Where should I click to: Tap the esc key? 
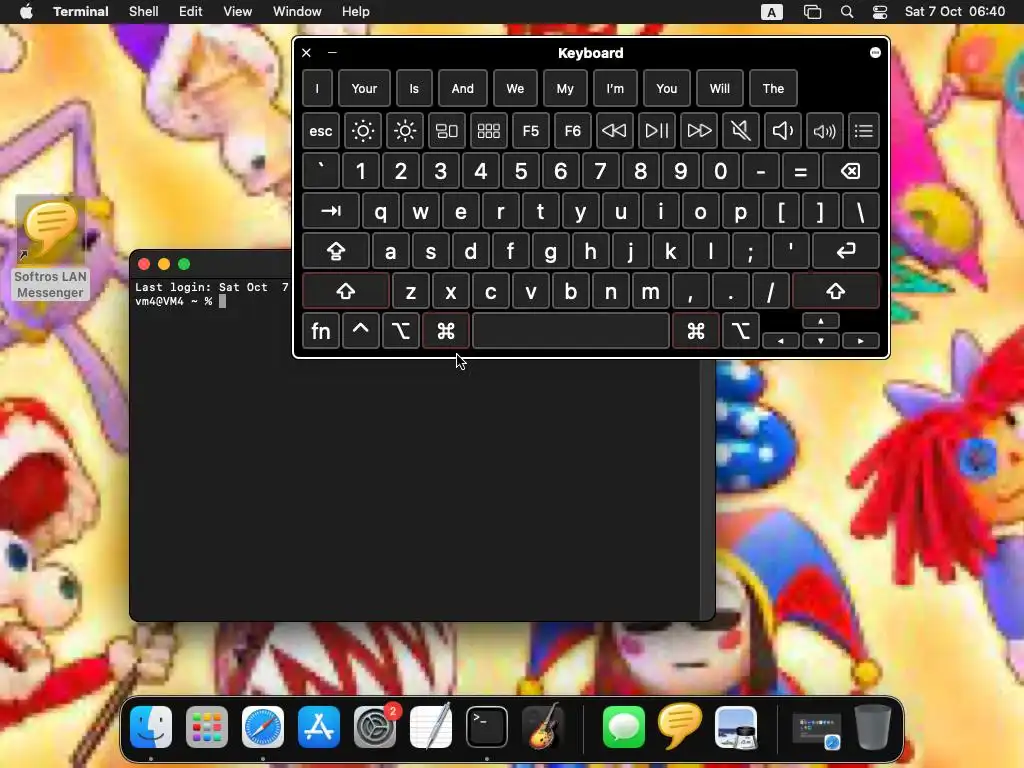(321, 131)
